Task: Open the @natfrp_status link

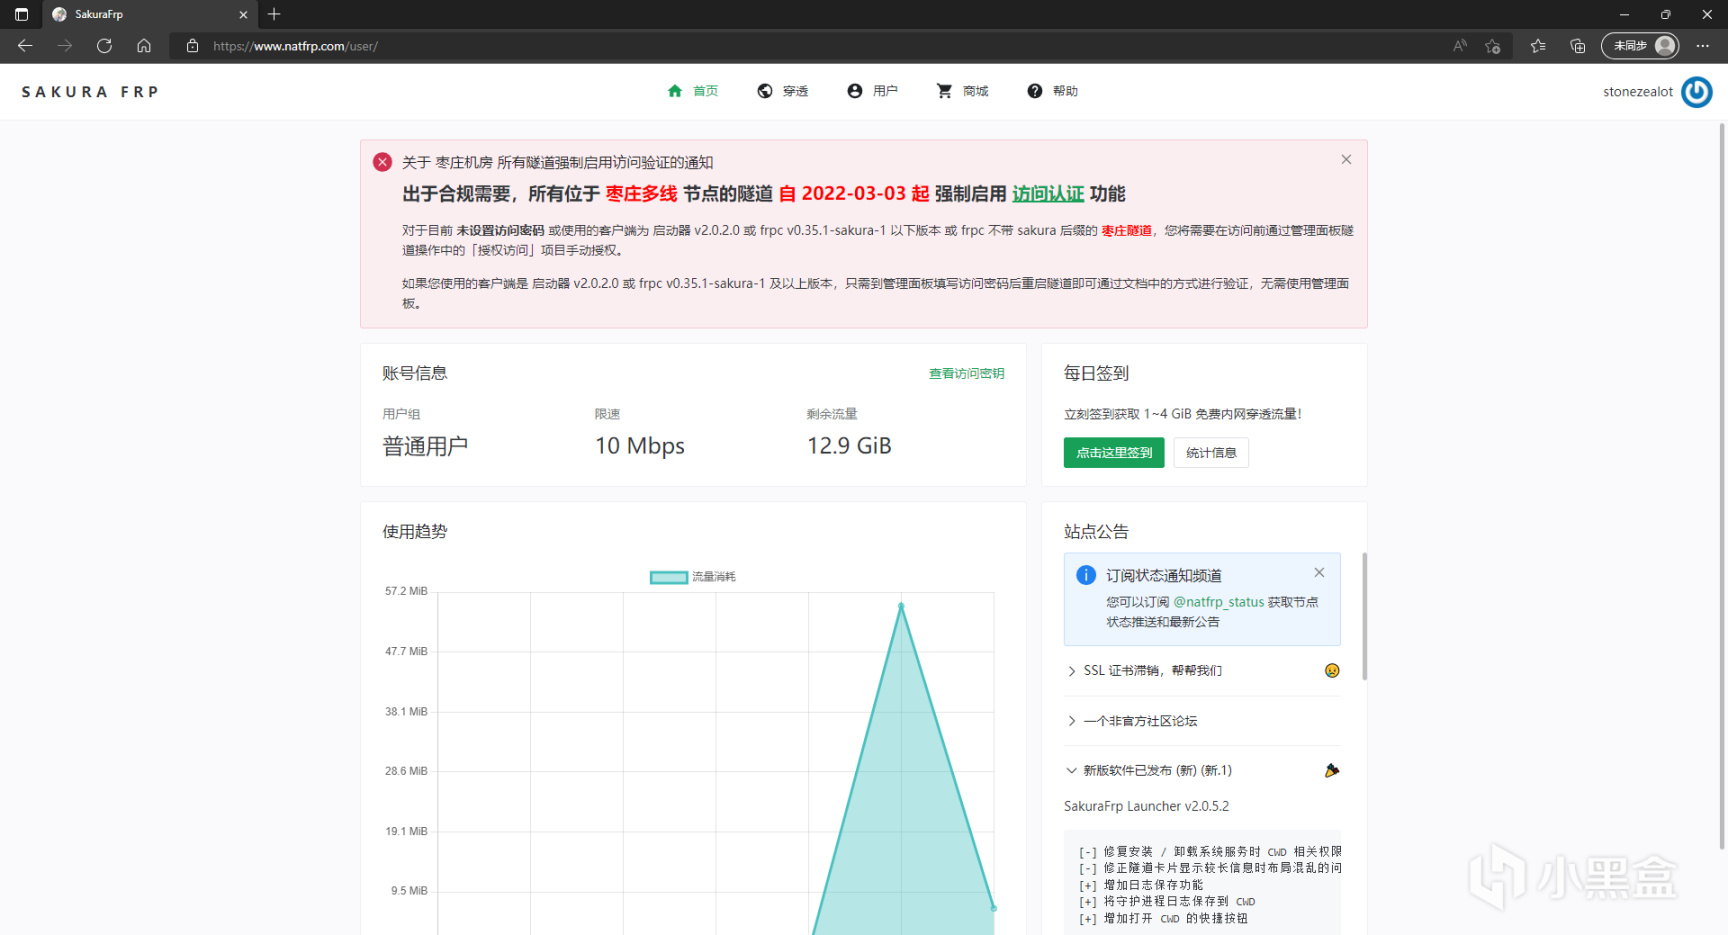Action: [x=1218, y=602]
